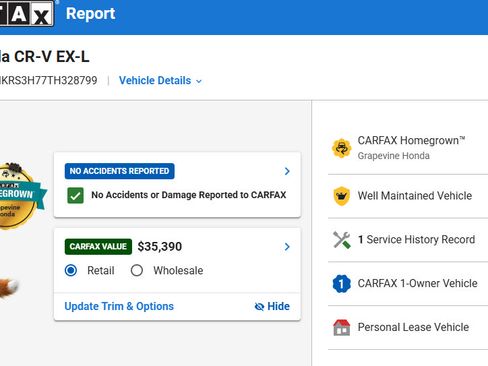Click the $35,390 value amount
Screen dimensions: 488x366
pos(160,247)
